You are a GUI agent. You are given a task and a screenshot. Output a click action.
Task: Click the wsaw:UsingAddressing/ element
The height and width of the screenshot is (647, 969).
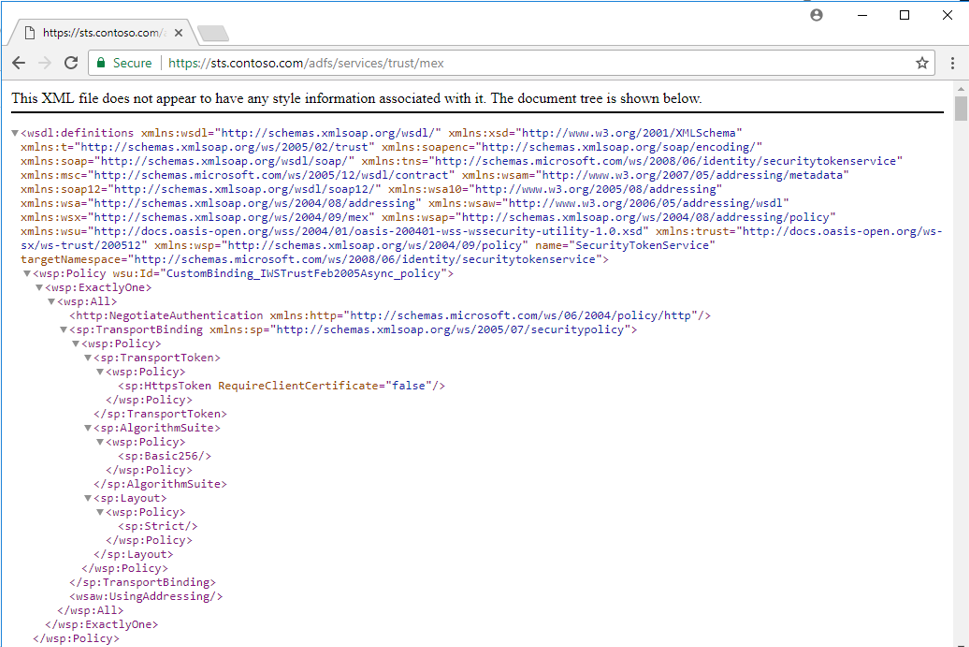coord(146,596)
